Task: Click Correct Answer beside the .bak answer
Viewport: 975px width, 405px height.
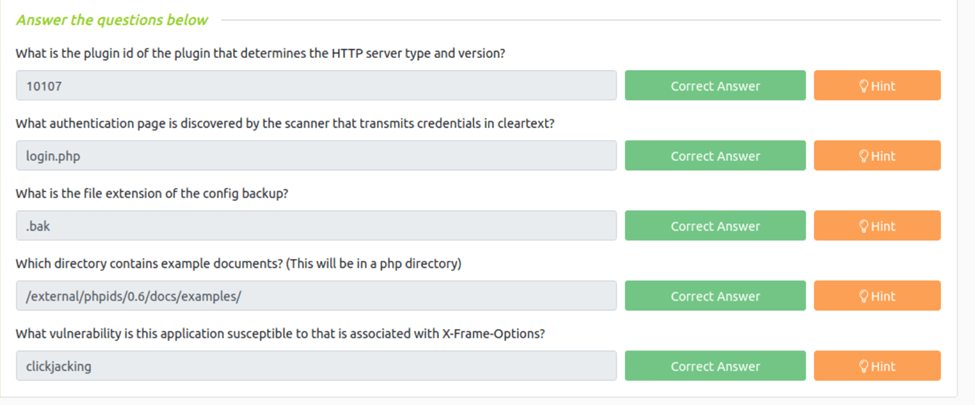Action: [x=715, y=226]
